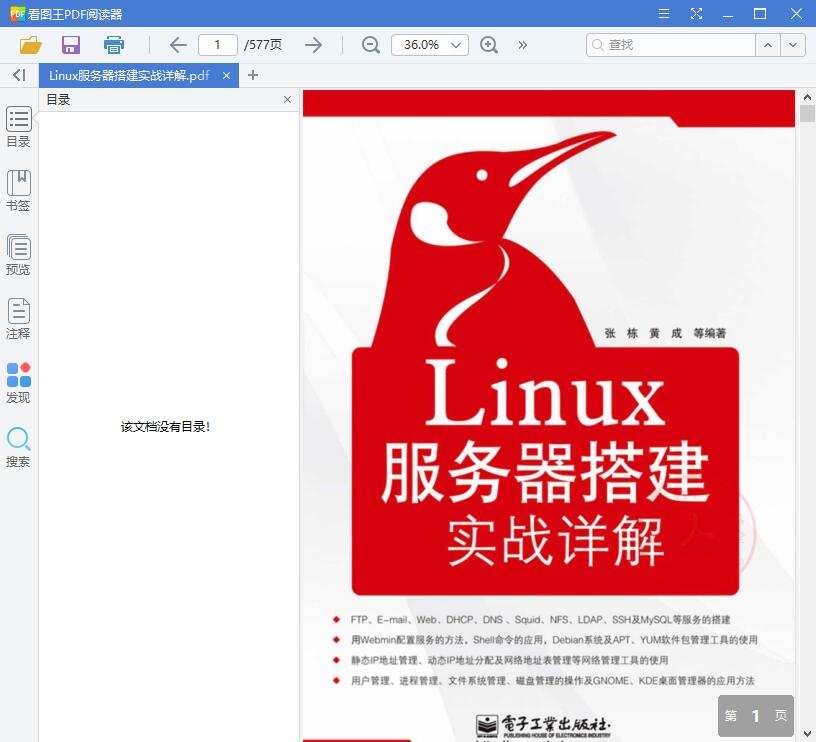
Task: Open a file with the folder icon
Action: coord(31,45)
